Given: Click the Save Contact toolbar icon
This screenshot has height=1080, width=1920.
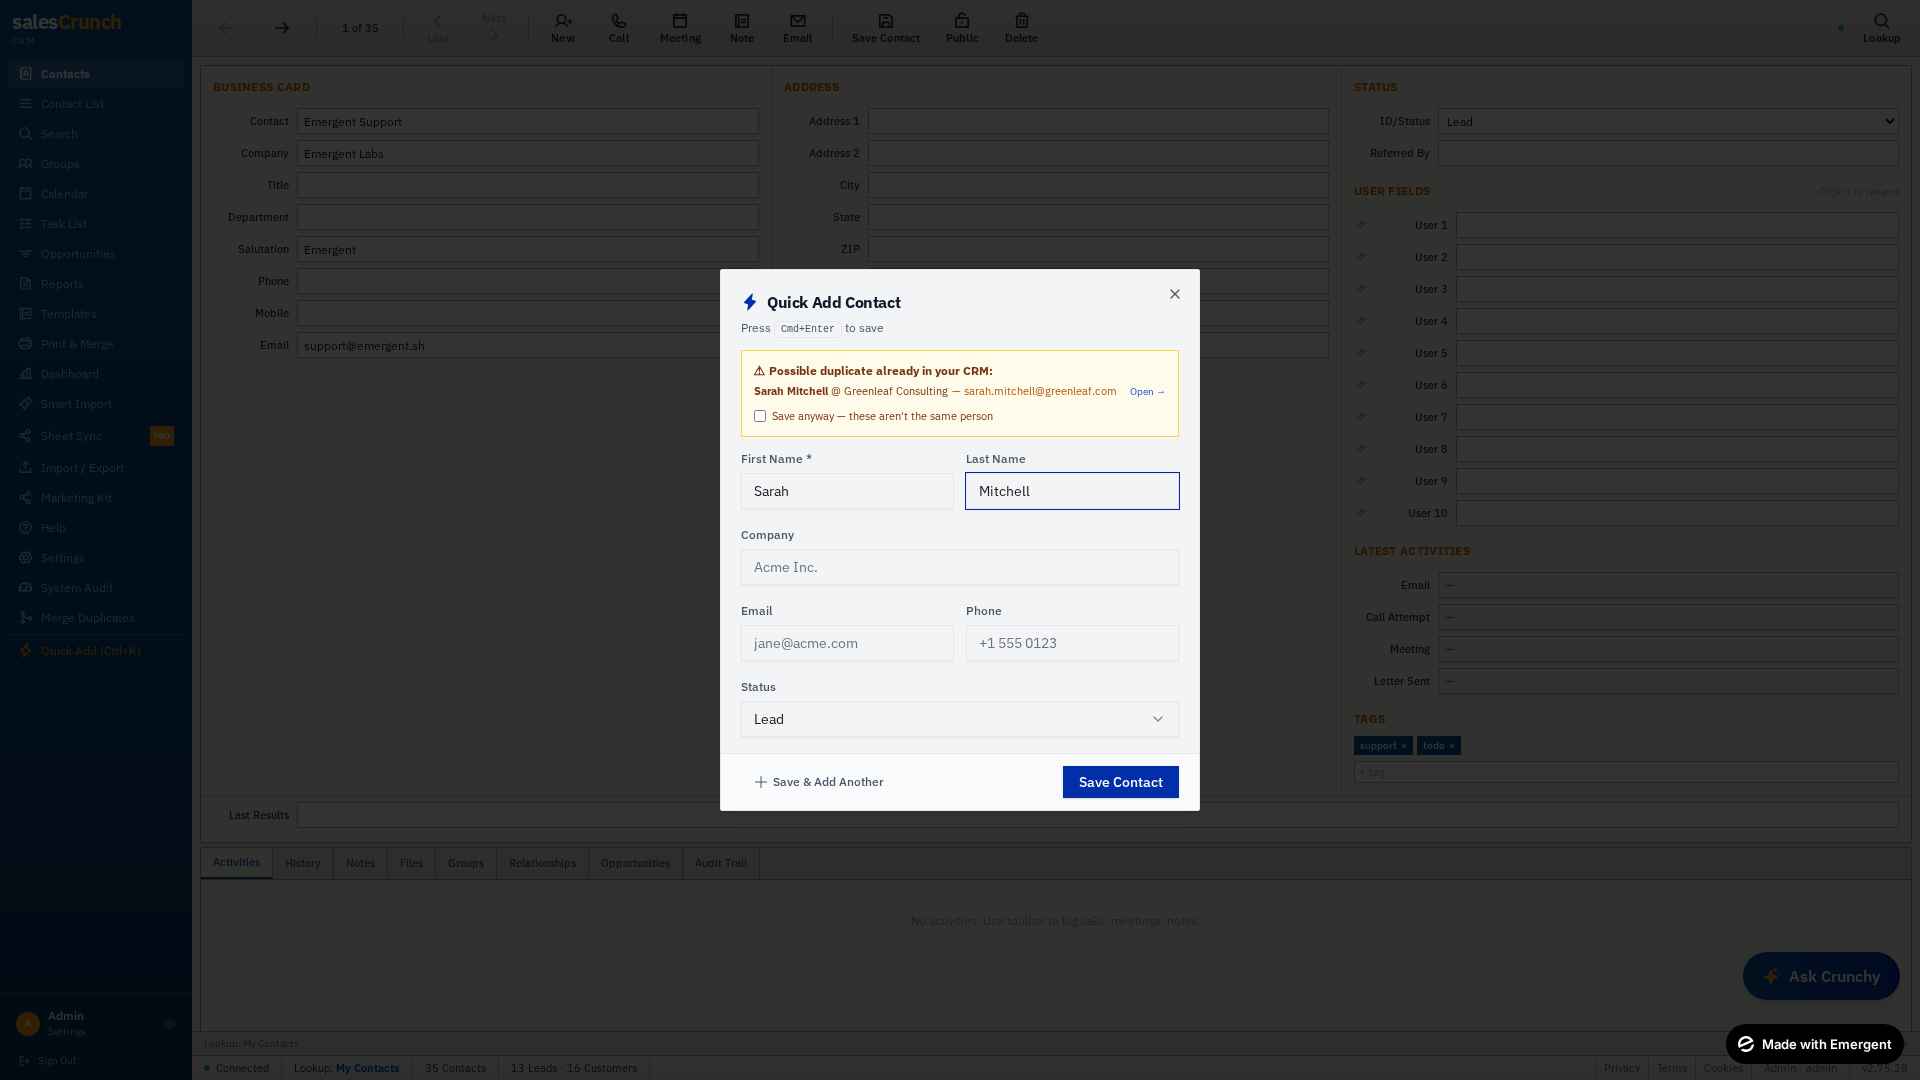Looking at the screenshot, I should coord(885,28).
